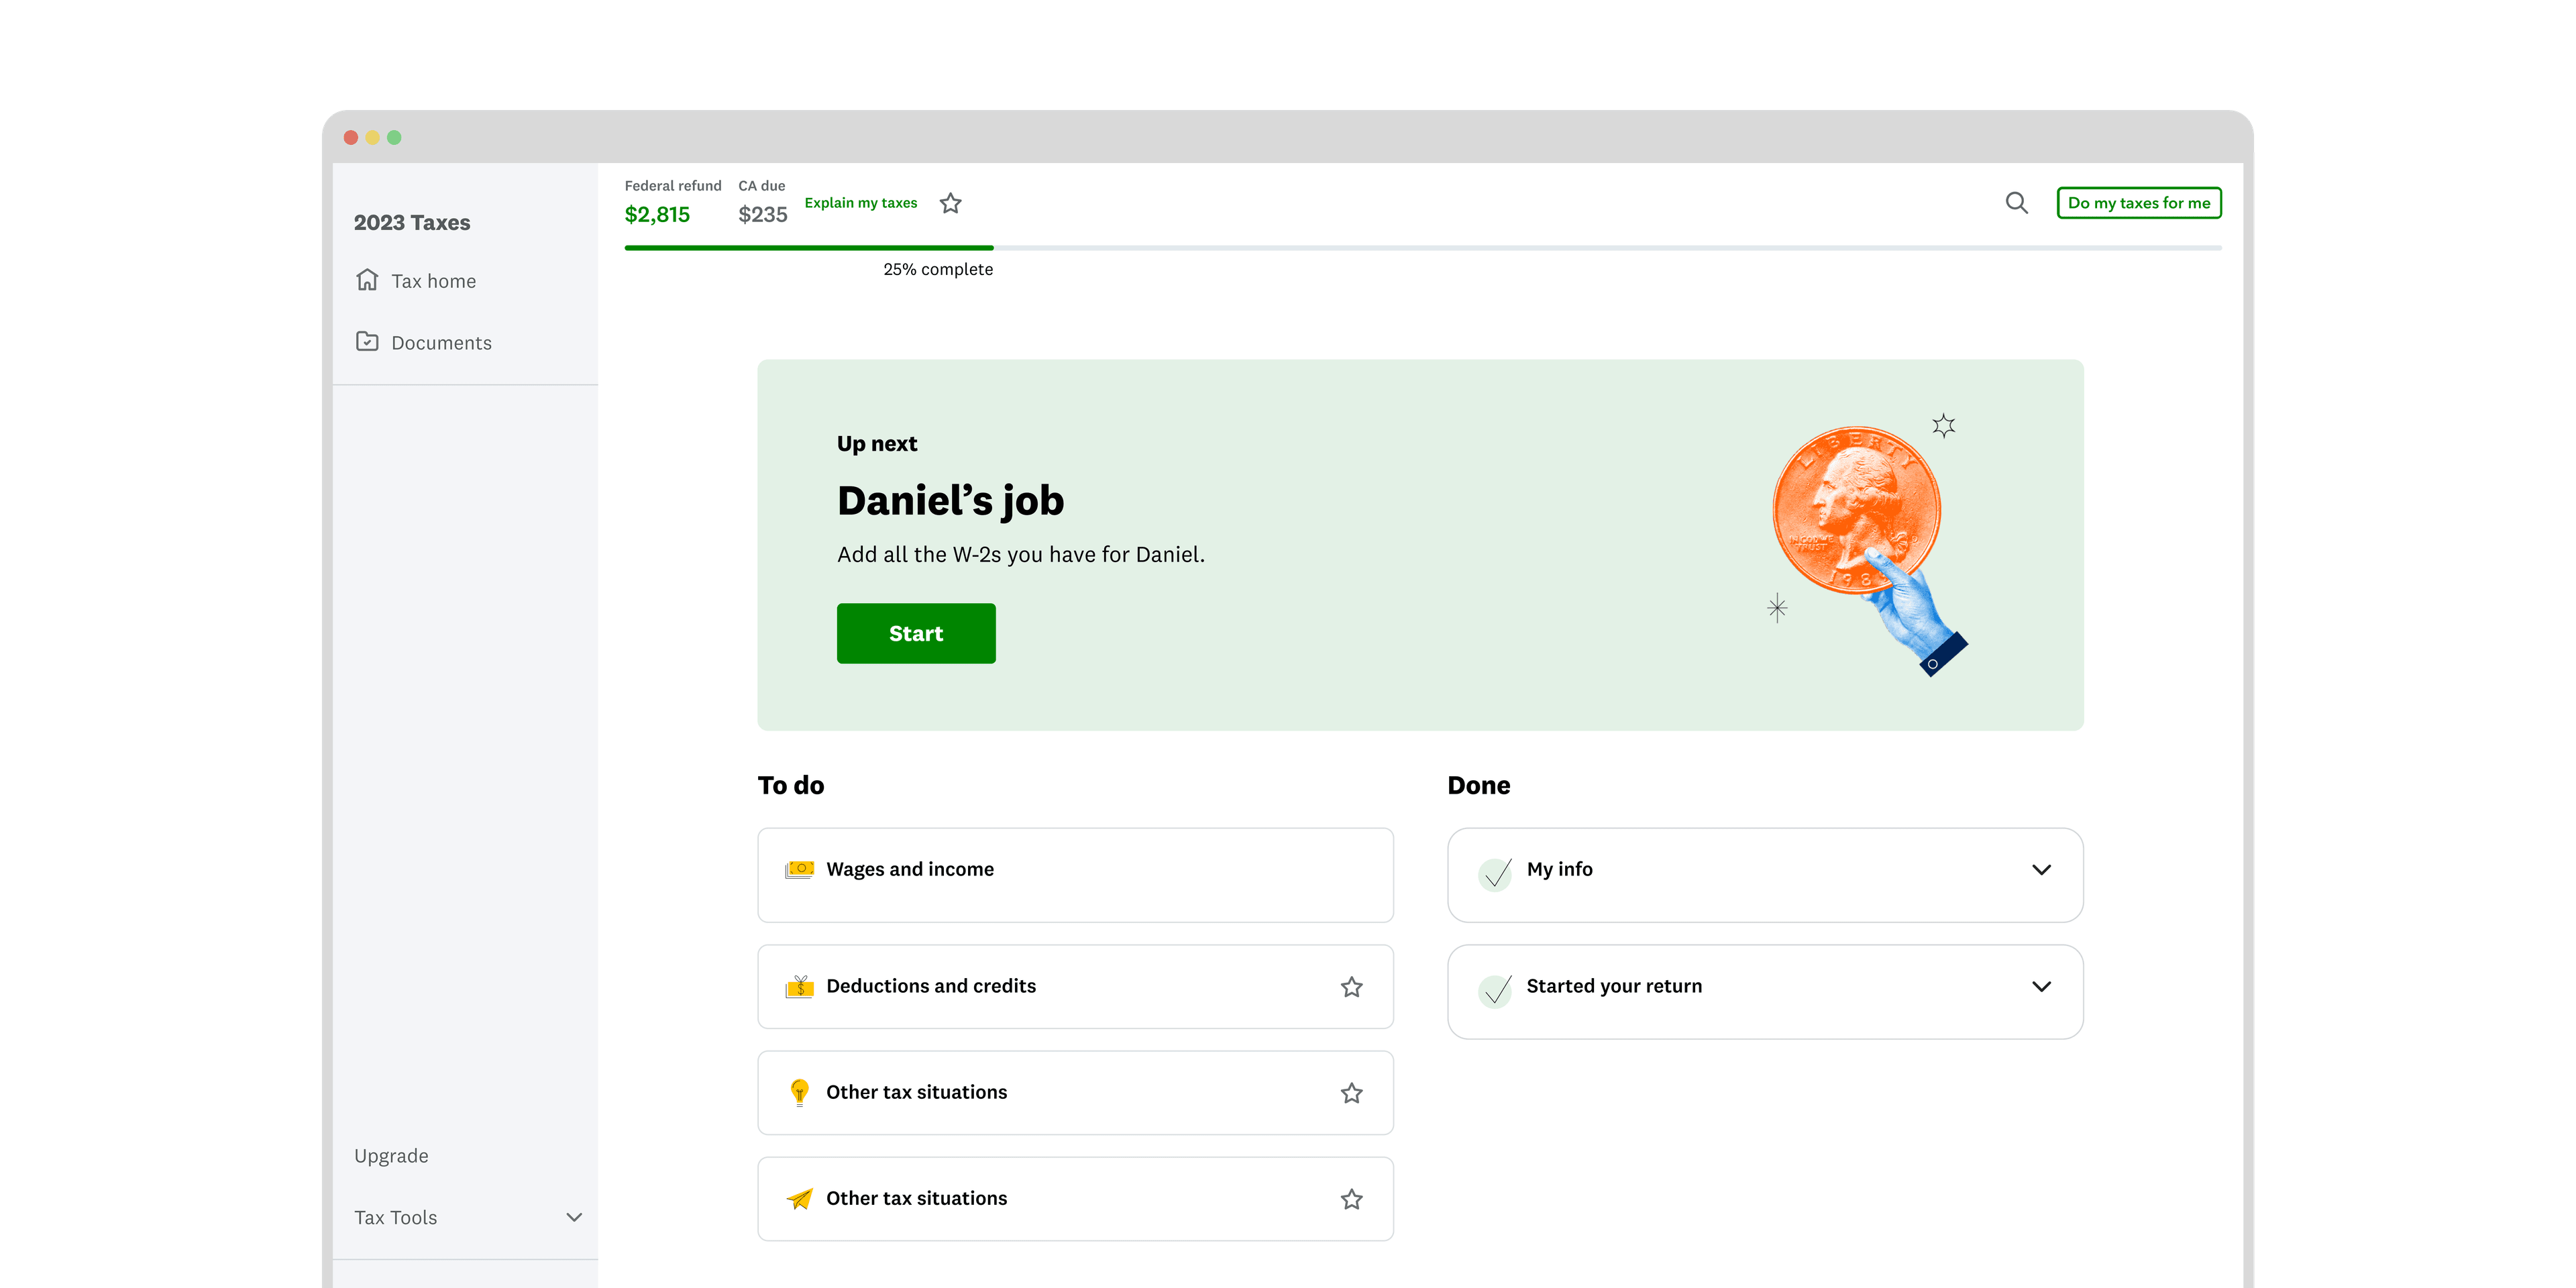The height and width of the screenshot is (1288, 2576).
Task: Click the Tax home house icon
Action: pos(367,281)
